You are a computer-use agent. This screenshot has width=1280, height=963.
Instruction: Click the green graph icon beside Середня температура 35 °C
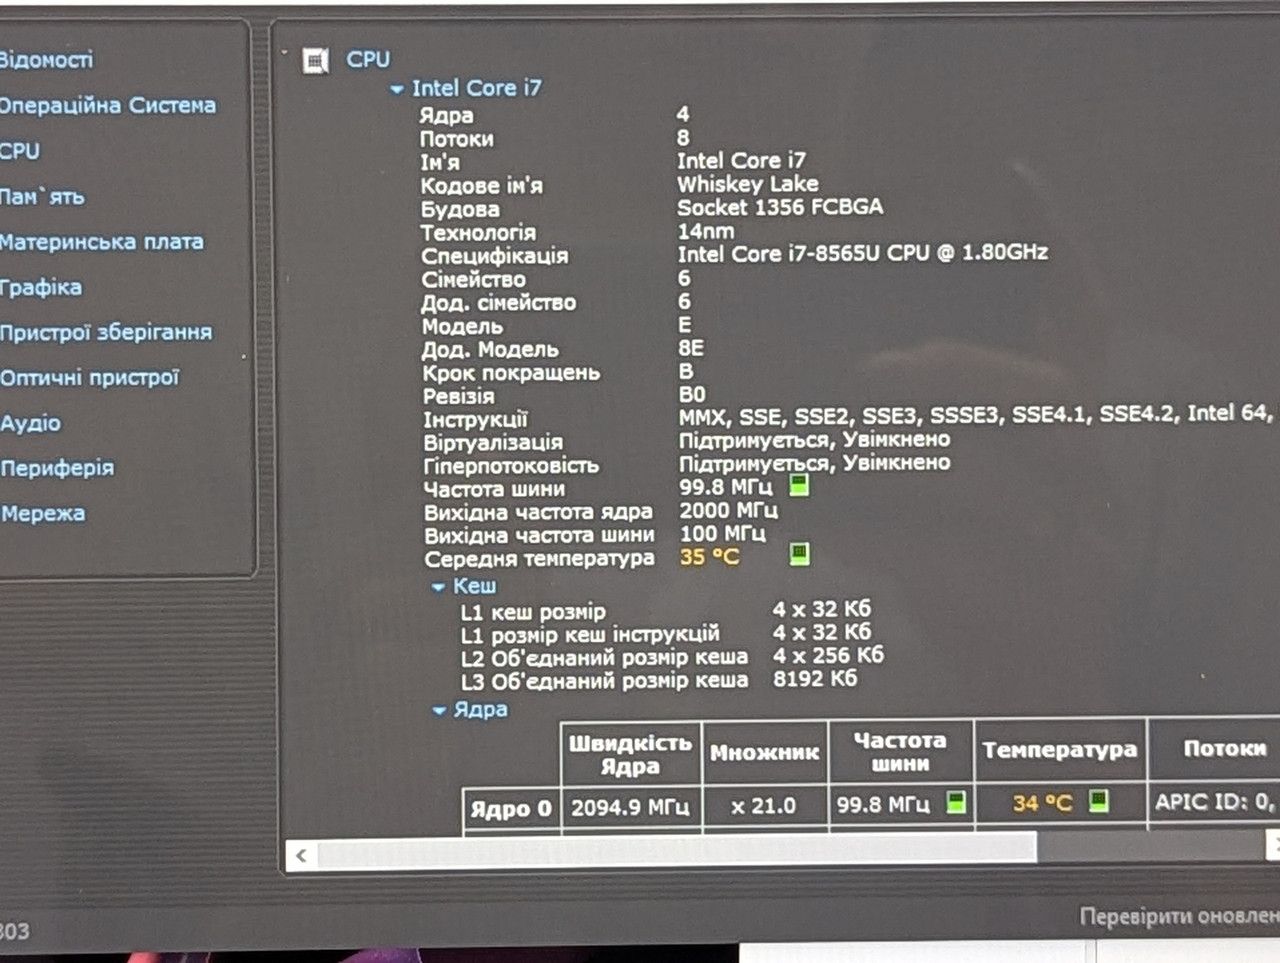click(799, 554)
